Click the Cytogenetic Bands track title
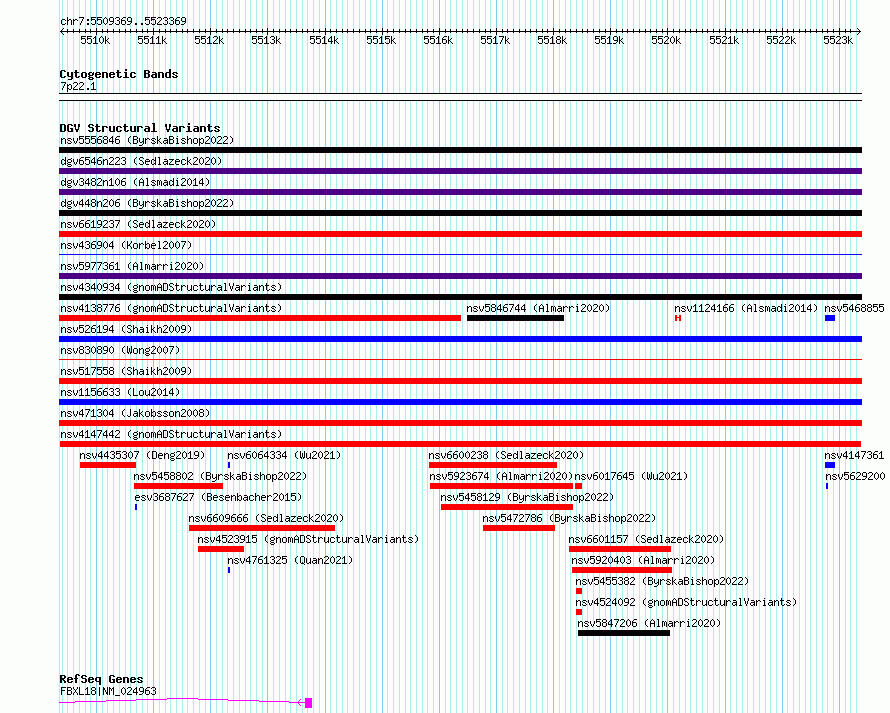This screenshot has height=713, width=890. click(119, 74)
